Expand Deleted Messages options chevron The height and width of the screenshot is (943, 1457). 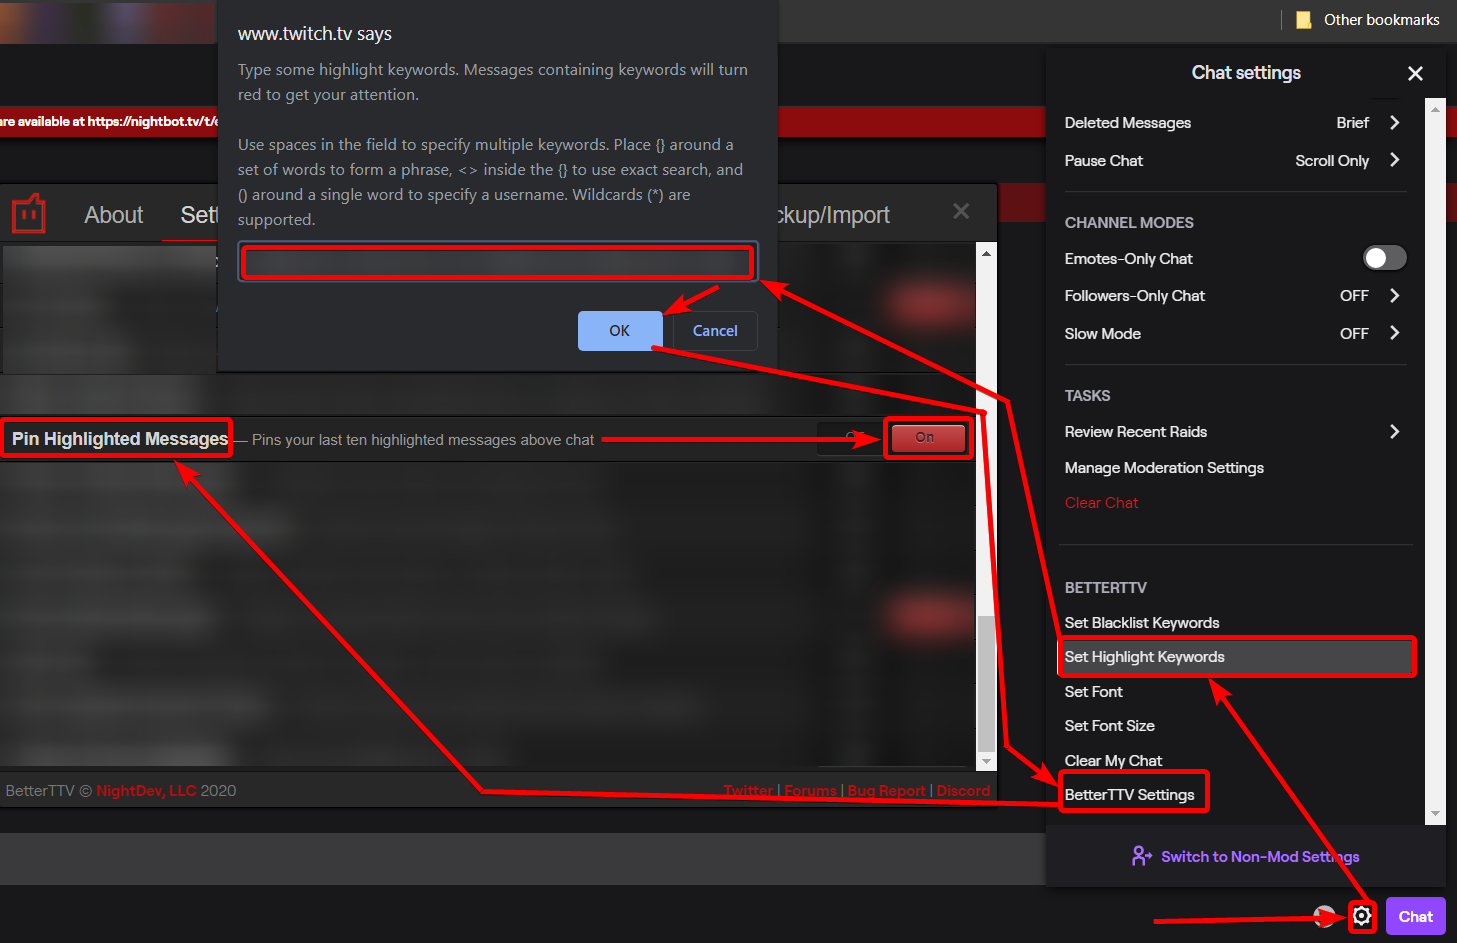[x=1395, y=122]
